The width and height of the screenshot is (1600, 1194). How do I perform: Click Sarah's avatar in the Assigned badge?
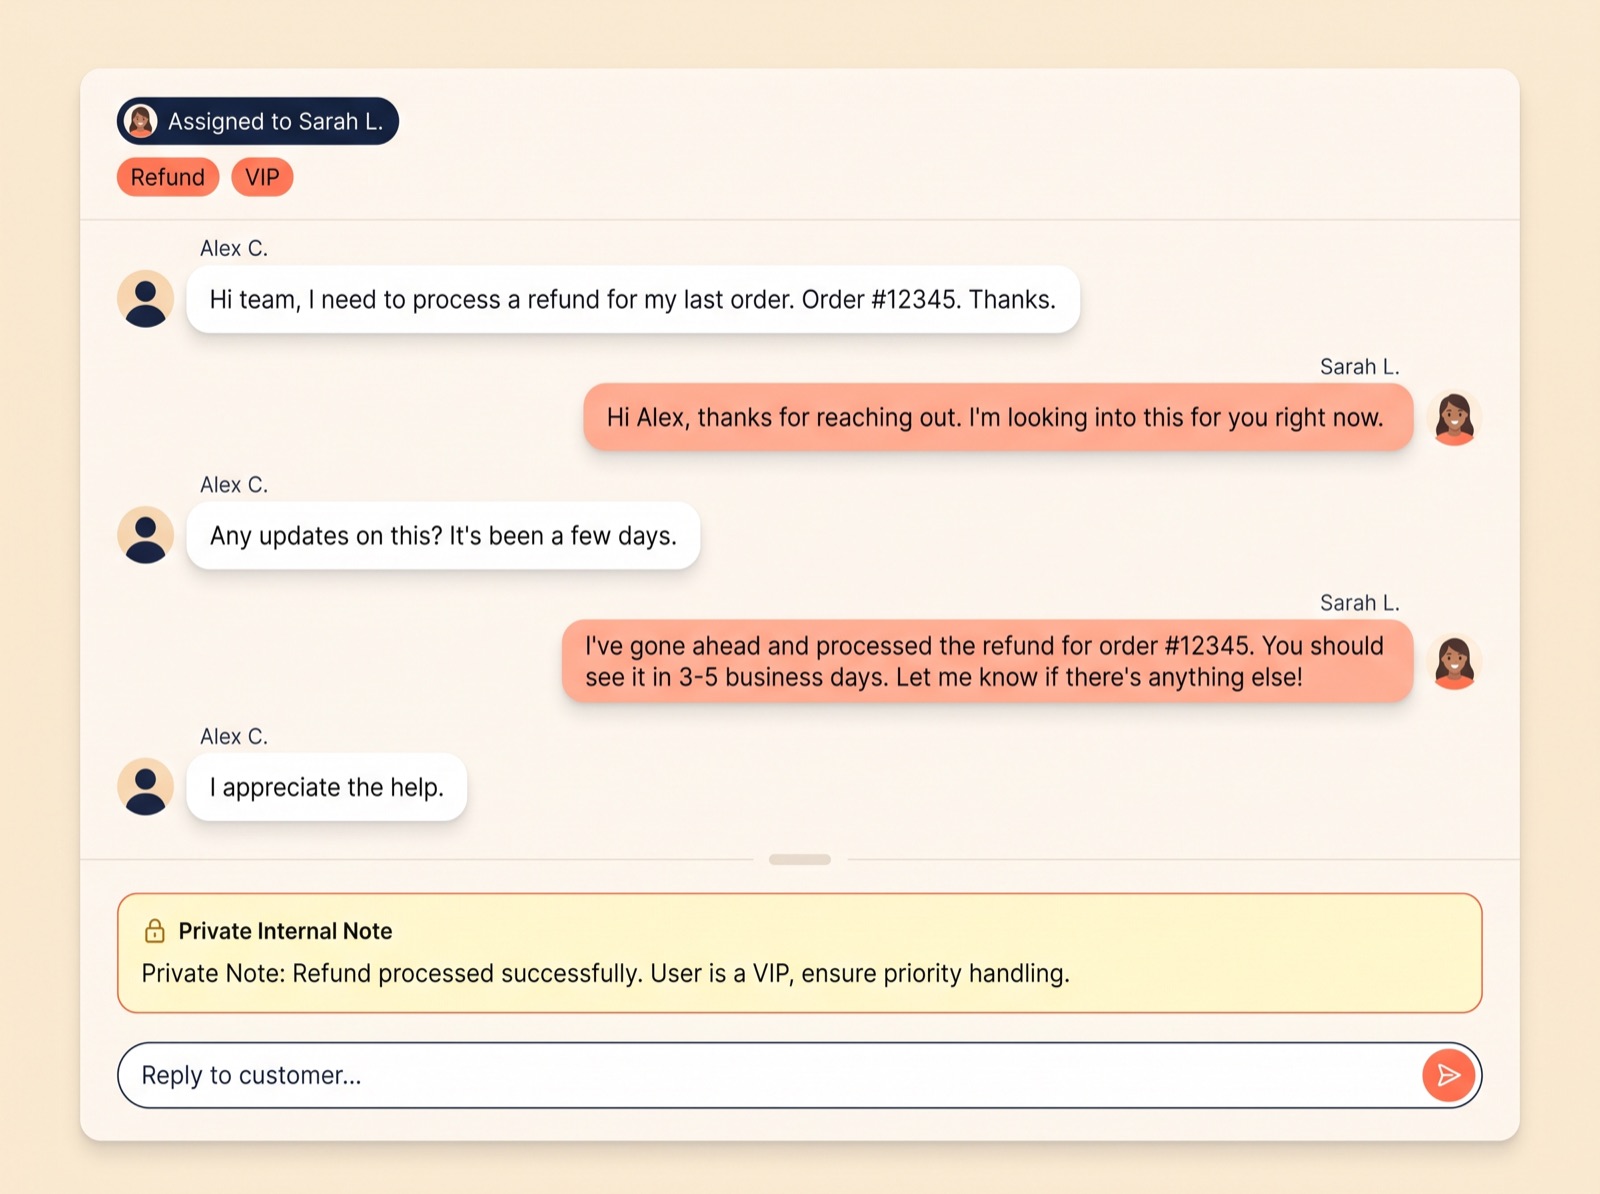pyautogui.click(x=141, y=121)
